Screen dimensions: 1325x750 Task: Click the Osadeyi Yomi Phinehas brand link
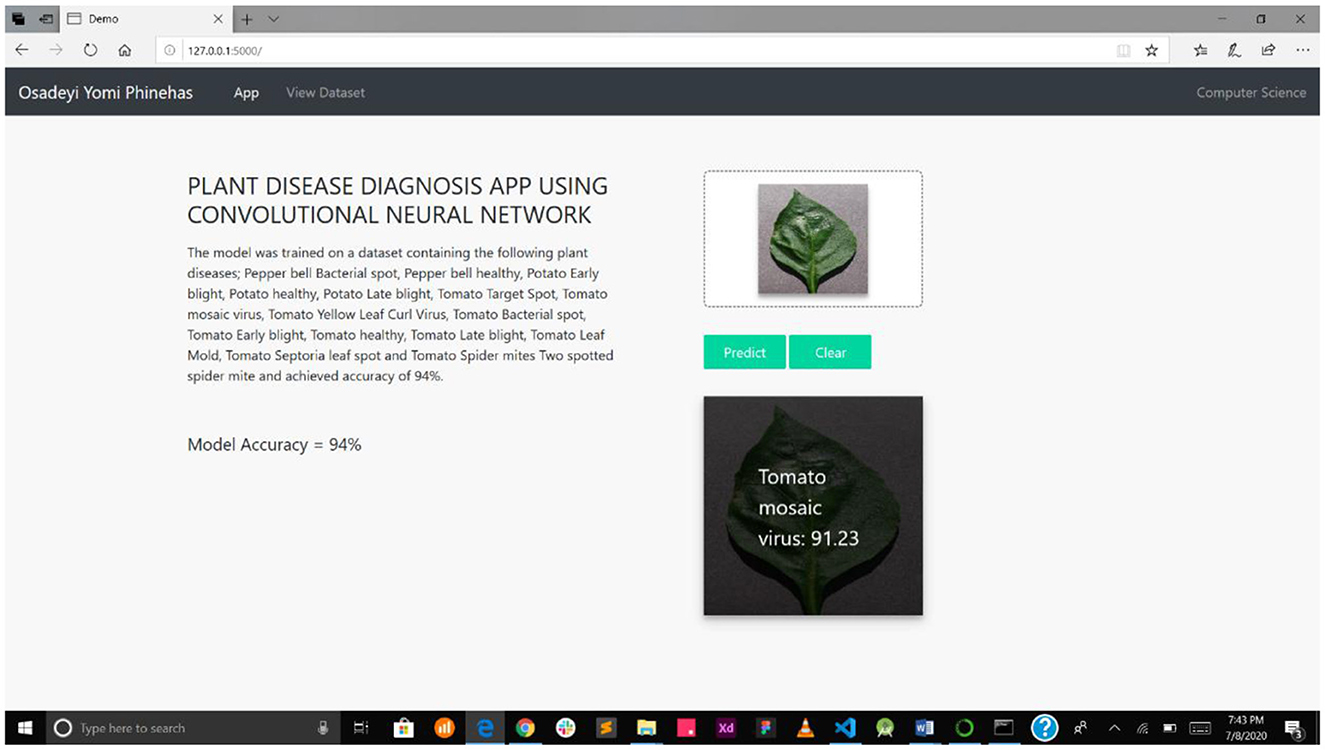click(105, 92)
